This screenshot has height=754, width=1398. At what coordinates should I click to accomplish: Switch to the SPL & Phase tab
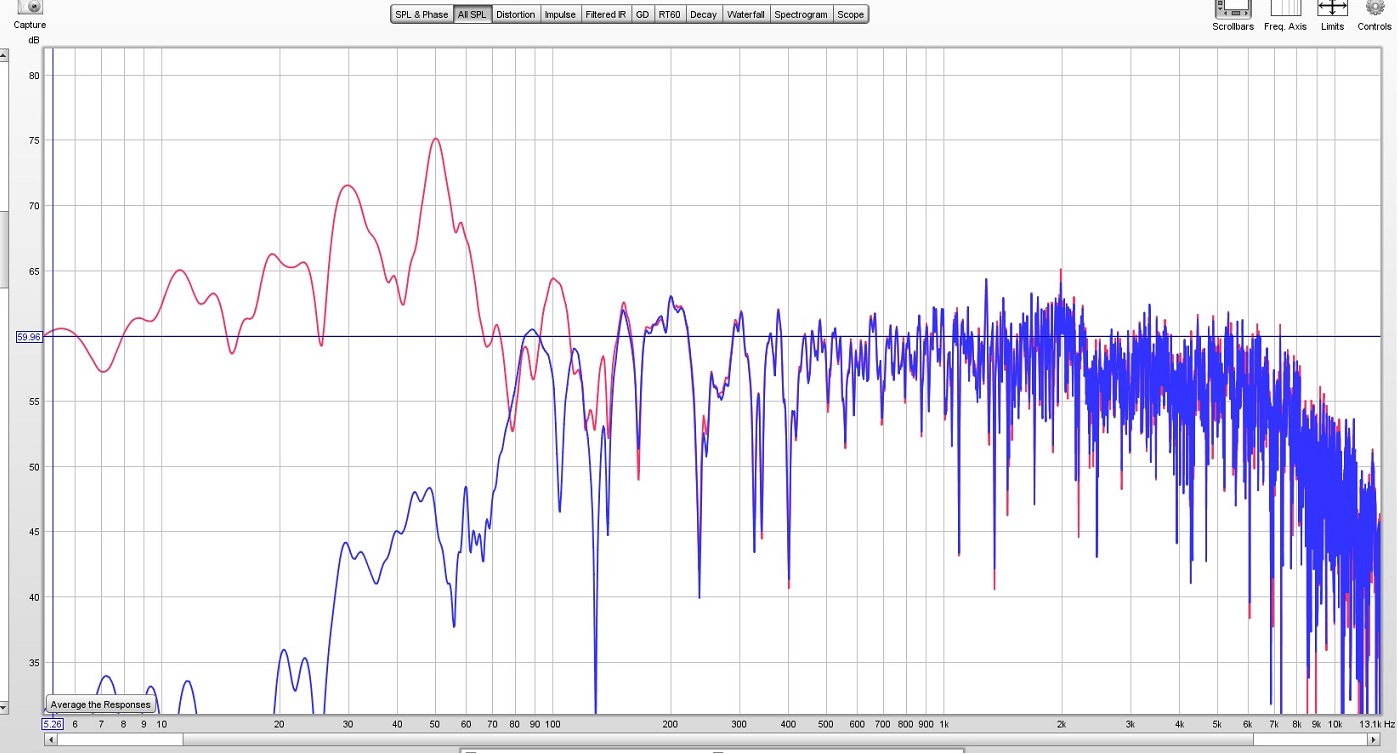(x=421, y=14)
